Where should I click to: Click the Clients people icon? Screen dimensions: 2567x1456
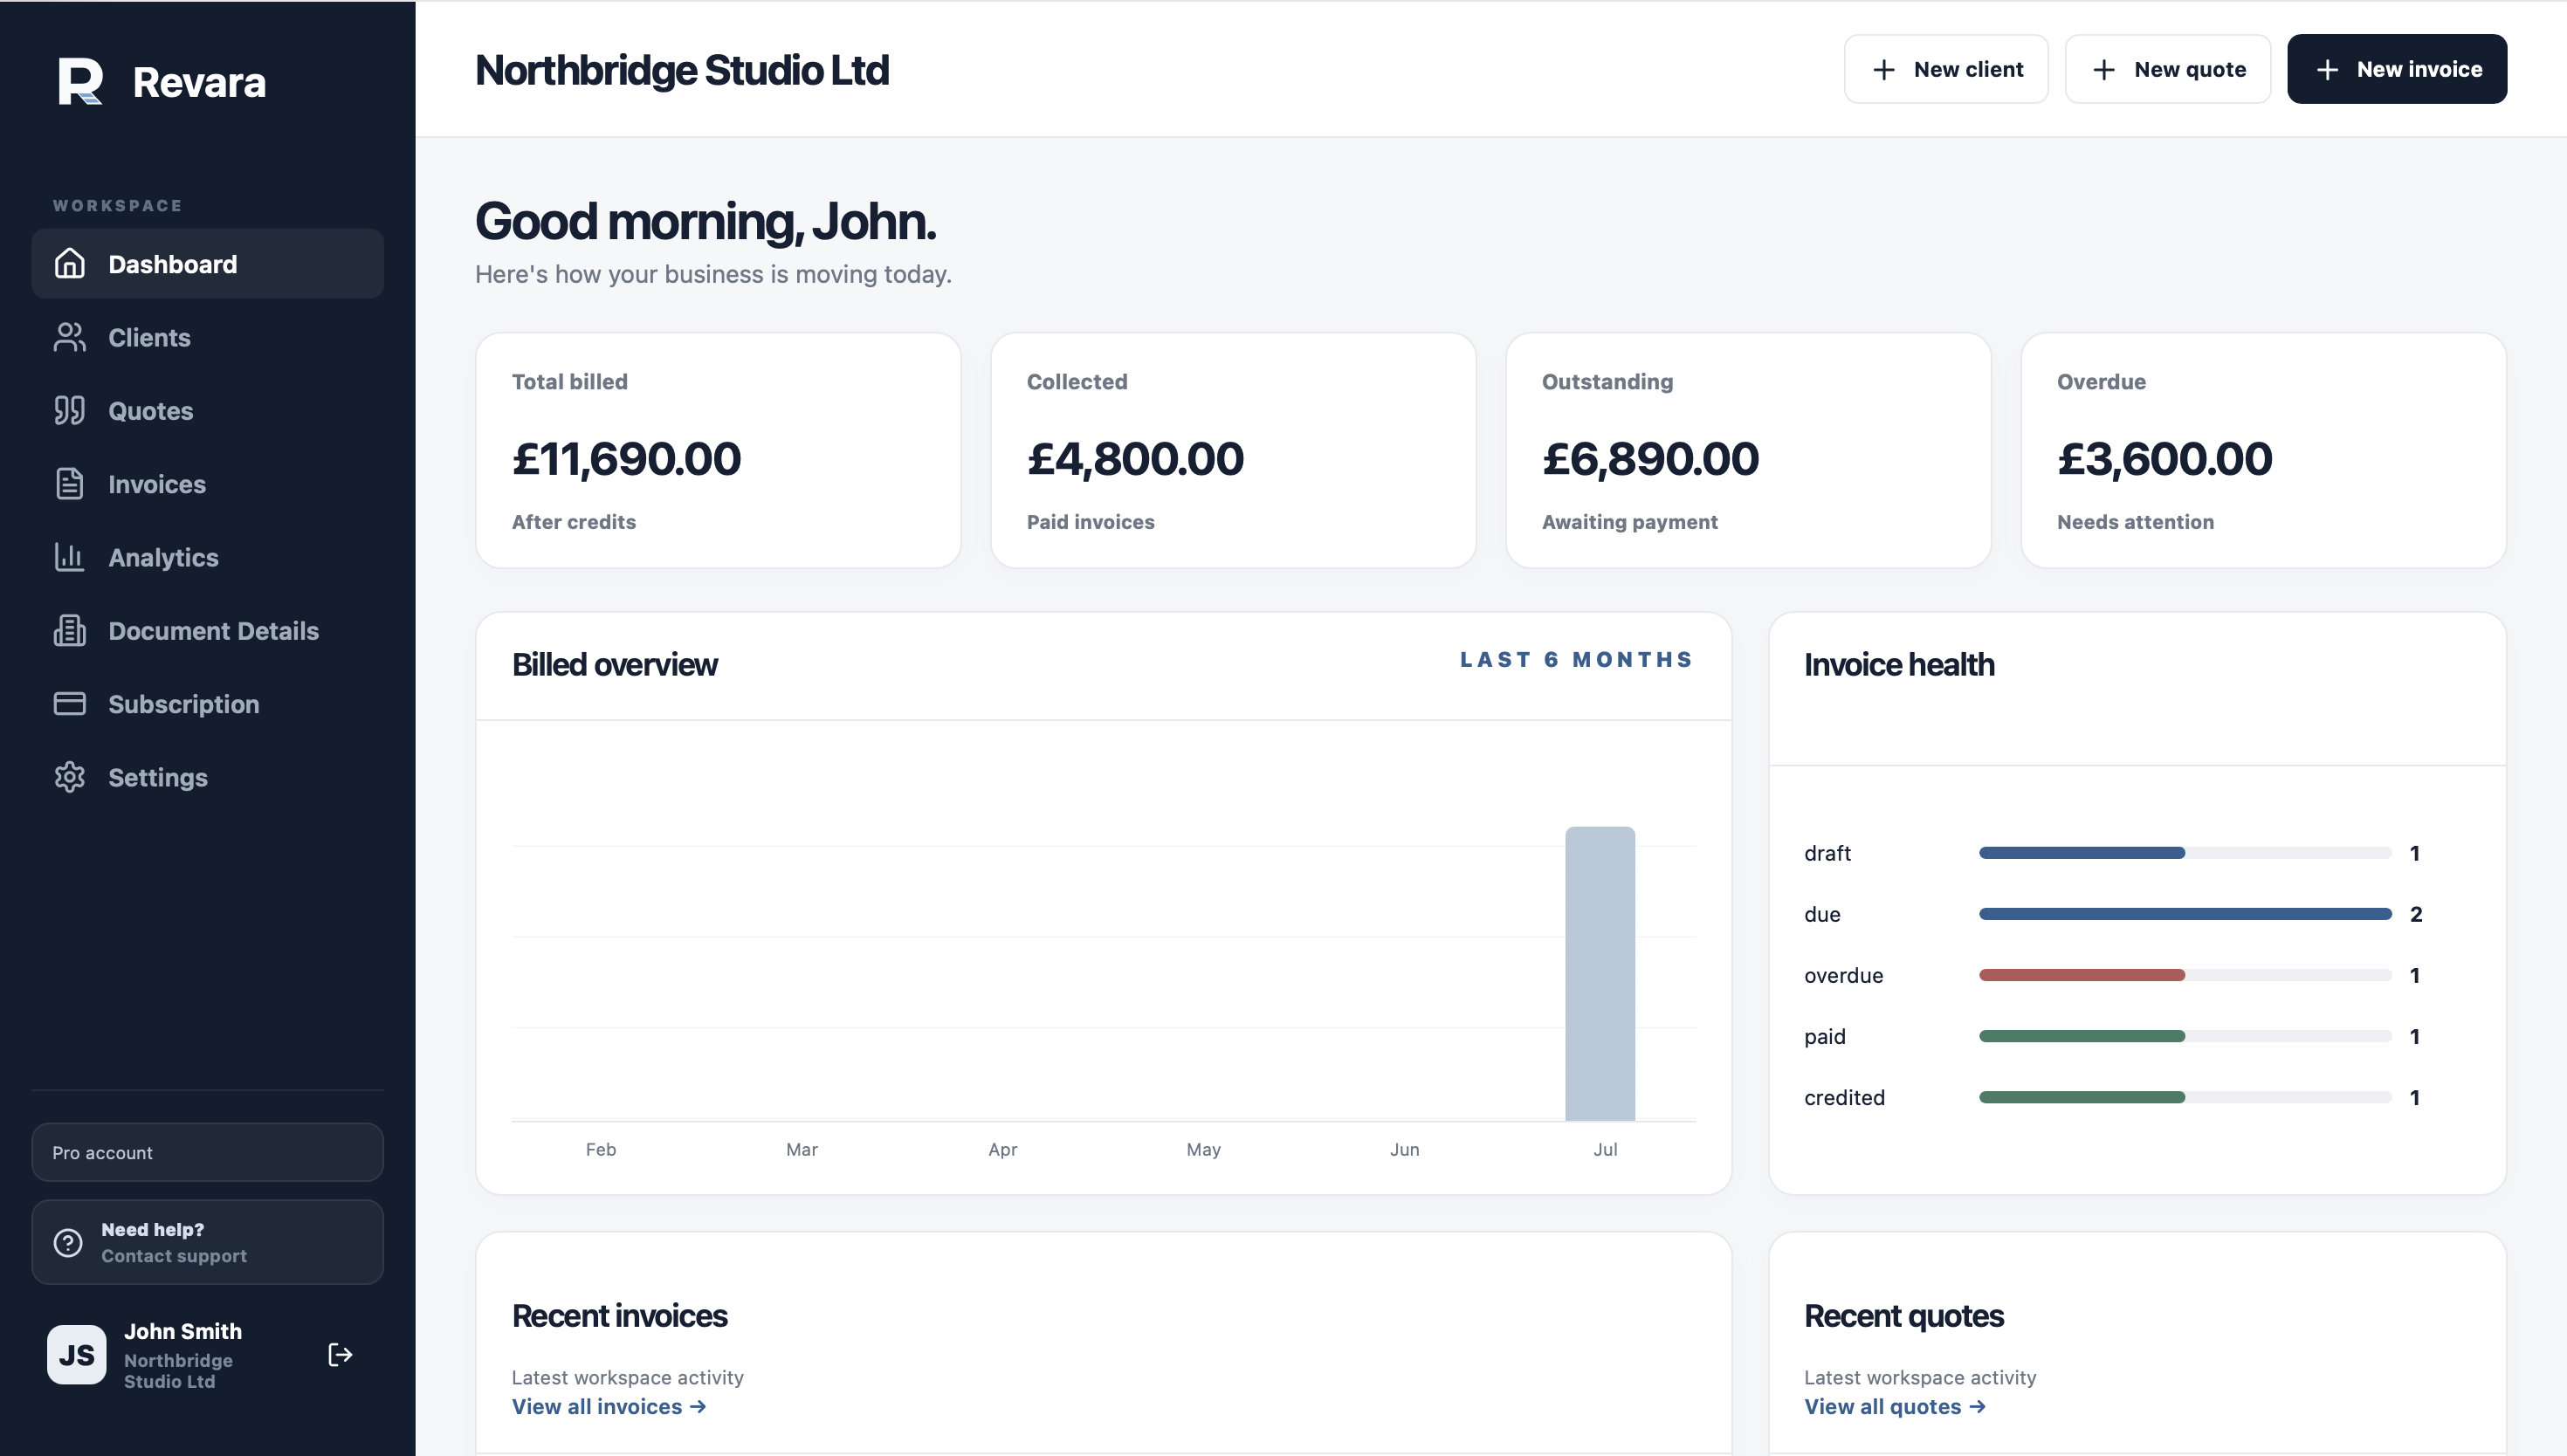click(69, 337)
